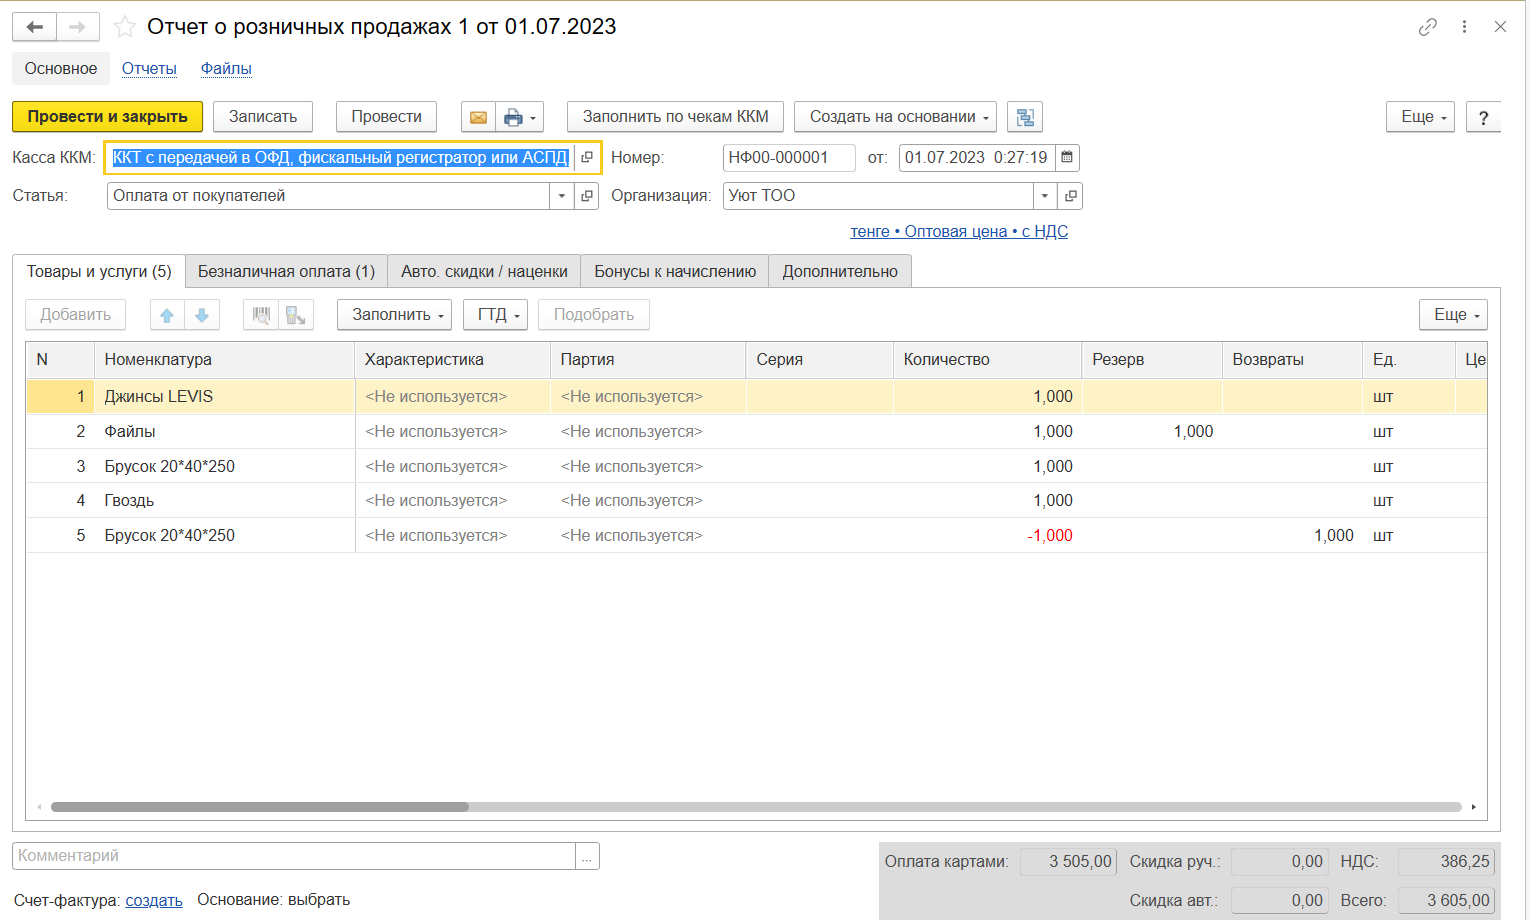This screenshot has width=1530, height=920.
Task: Open the Дополнительно tab
Action: [x=840, y=272]
